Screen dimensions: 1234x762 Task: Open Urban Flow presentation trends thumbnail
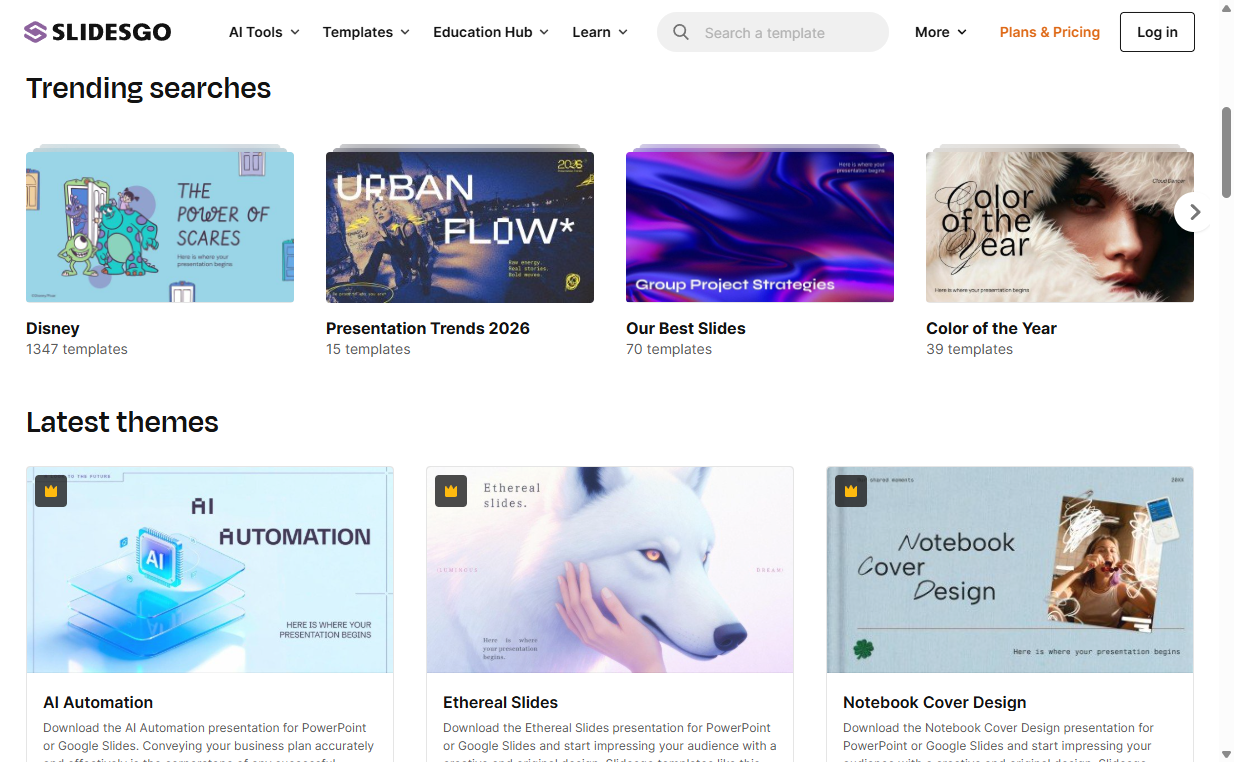[460, 227]
